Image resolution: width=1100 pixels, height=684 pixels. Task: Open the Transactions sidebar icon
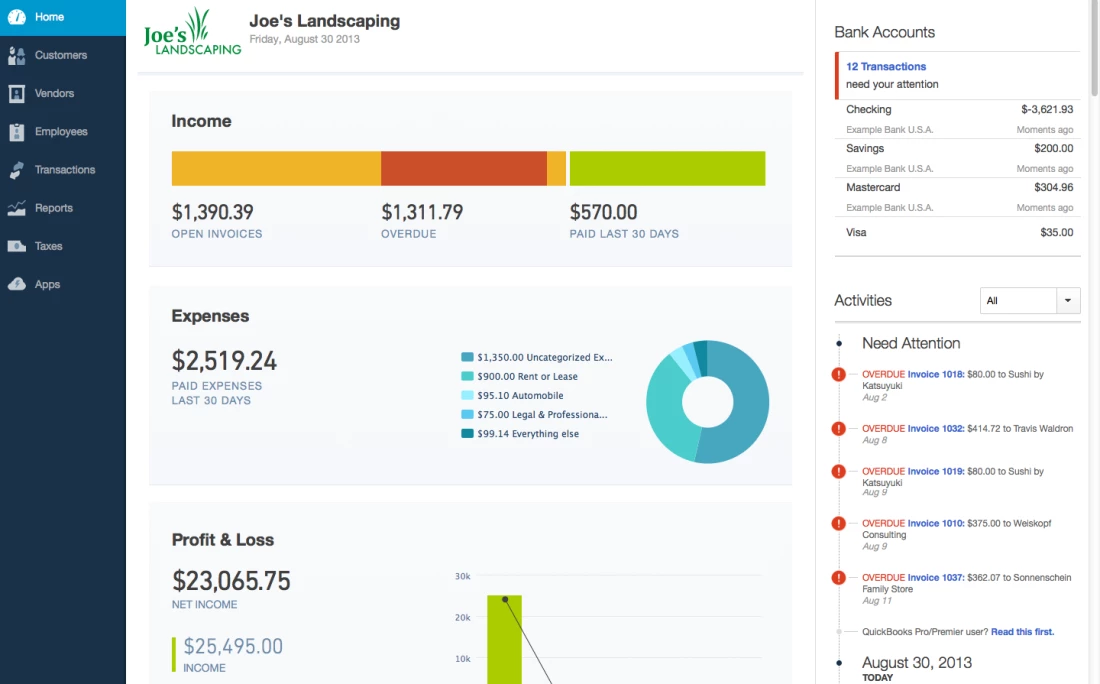click(16, 170)
